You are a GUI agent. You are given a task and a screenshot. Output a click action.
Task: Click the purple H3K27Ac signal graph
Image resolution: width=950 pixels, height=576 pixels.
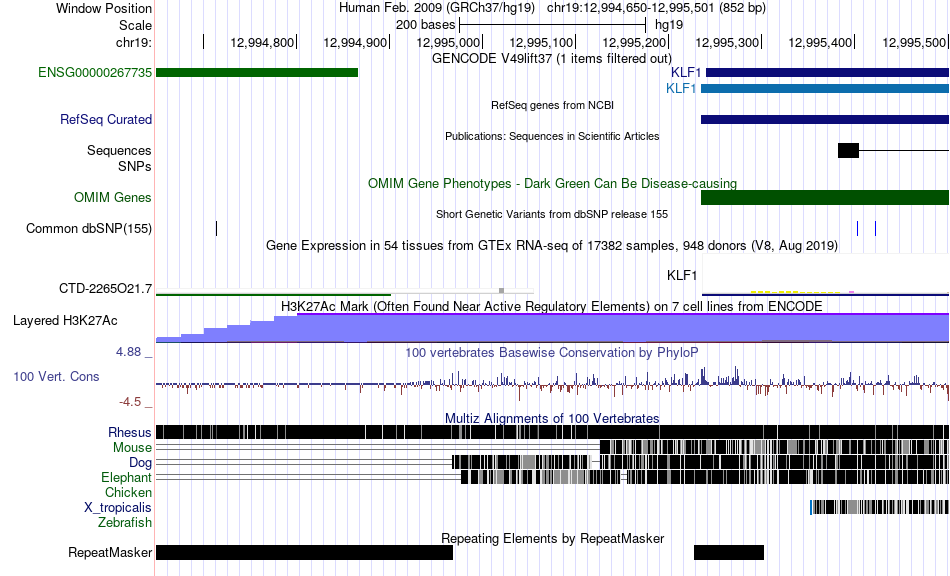pyautogui.click(x=553, y=328)
